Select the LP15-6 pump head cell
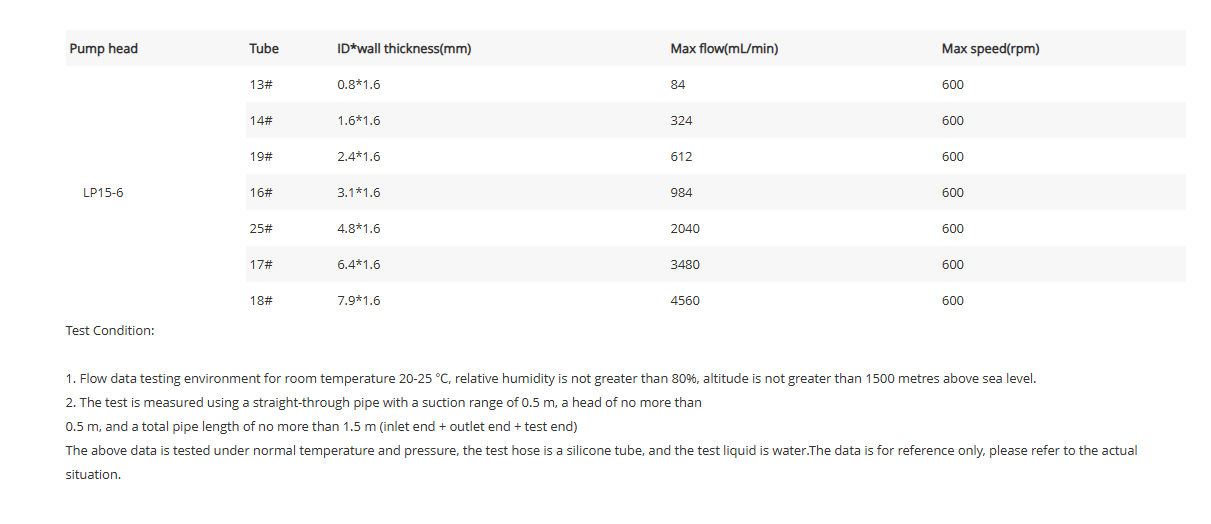The width and height of the screenshot is (1211, 524). click(103, 193)
